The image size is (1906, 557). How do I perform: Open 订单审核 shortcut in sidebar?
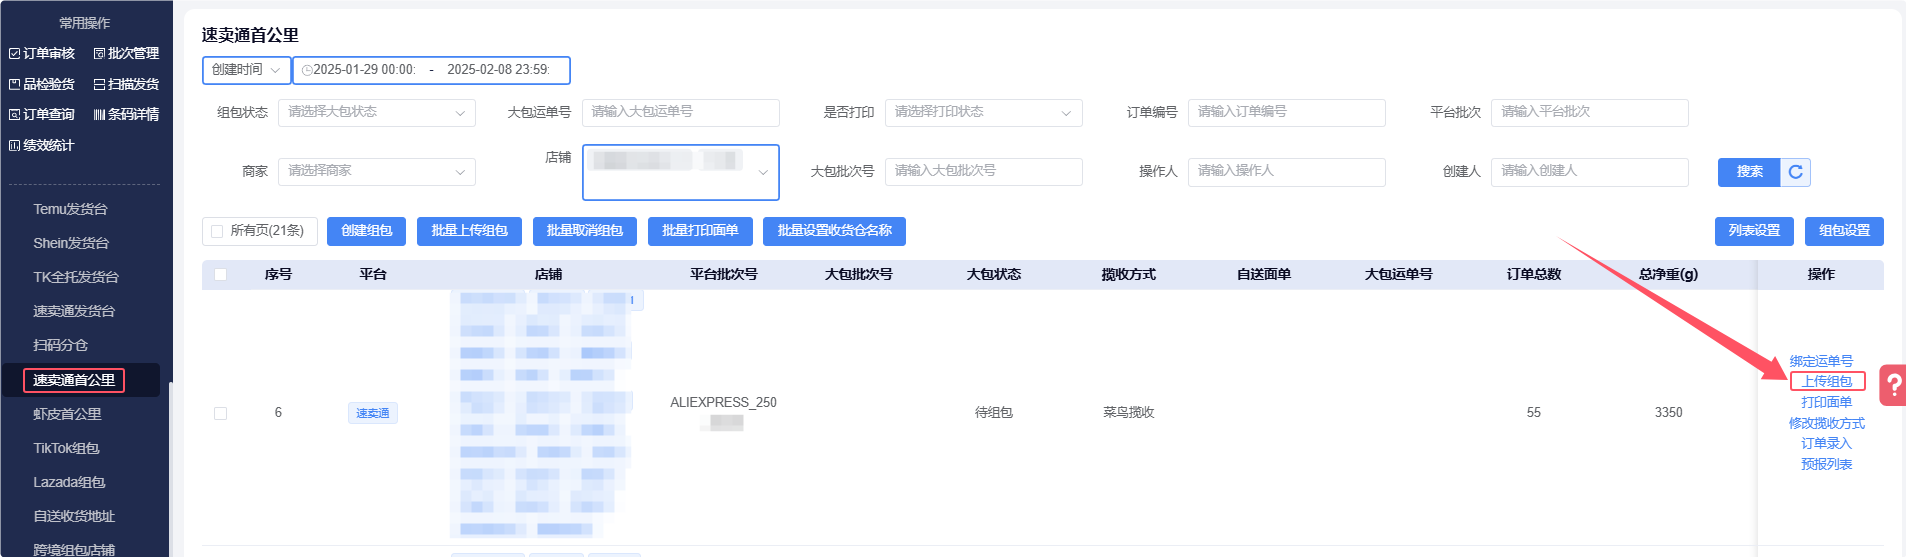point(42,53)
